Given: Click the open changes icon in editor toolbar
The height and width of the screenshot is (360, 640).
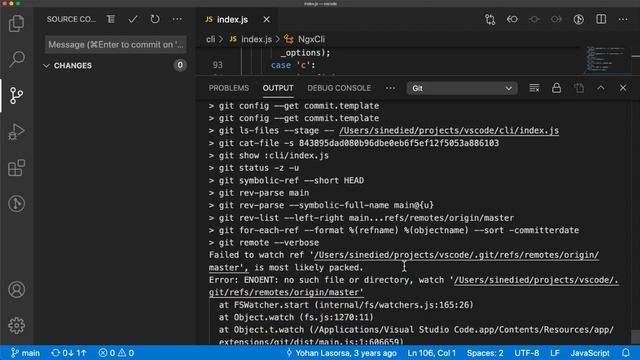Looking at the screenshot, I should pos(490,19).
